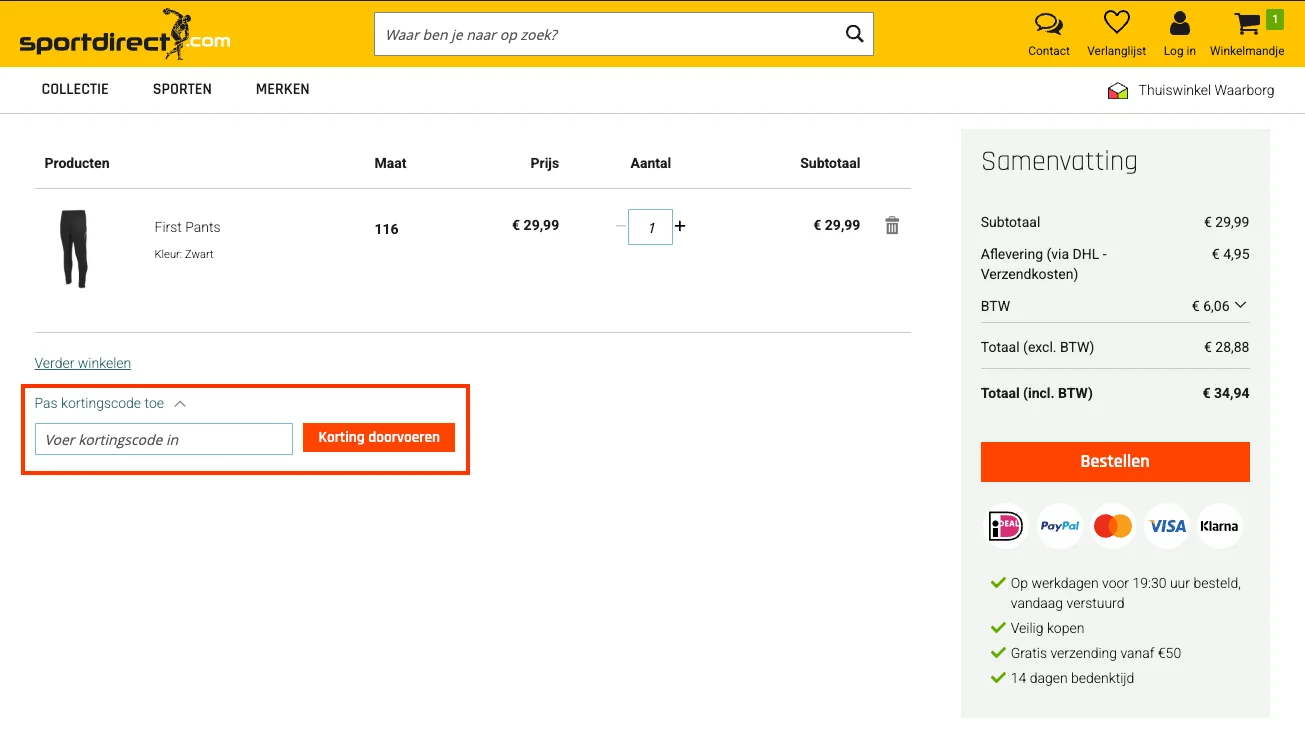Screen dimensions: 1305x749
Task: Open the Verlanglijst heart icon
Action: [x=1116, y=24]
